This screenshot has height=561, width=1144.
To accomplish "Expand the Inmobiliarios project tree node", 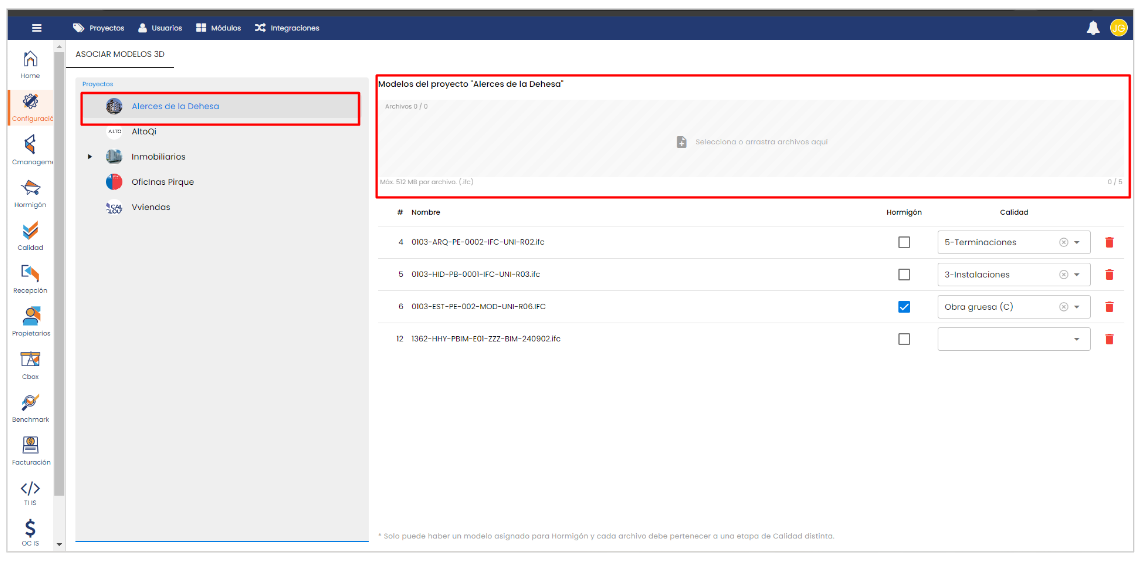I will click(90, 157).
